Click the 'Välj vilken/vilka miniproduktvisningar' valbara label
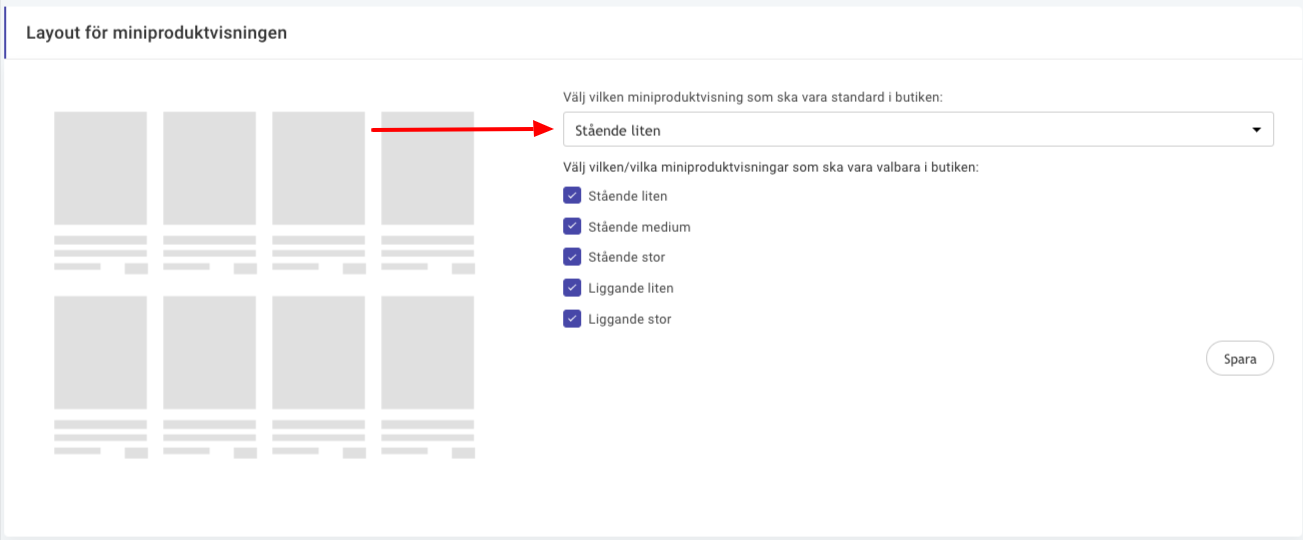The image size is (1303, 540). (771, 167)
